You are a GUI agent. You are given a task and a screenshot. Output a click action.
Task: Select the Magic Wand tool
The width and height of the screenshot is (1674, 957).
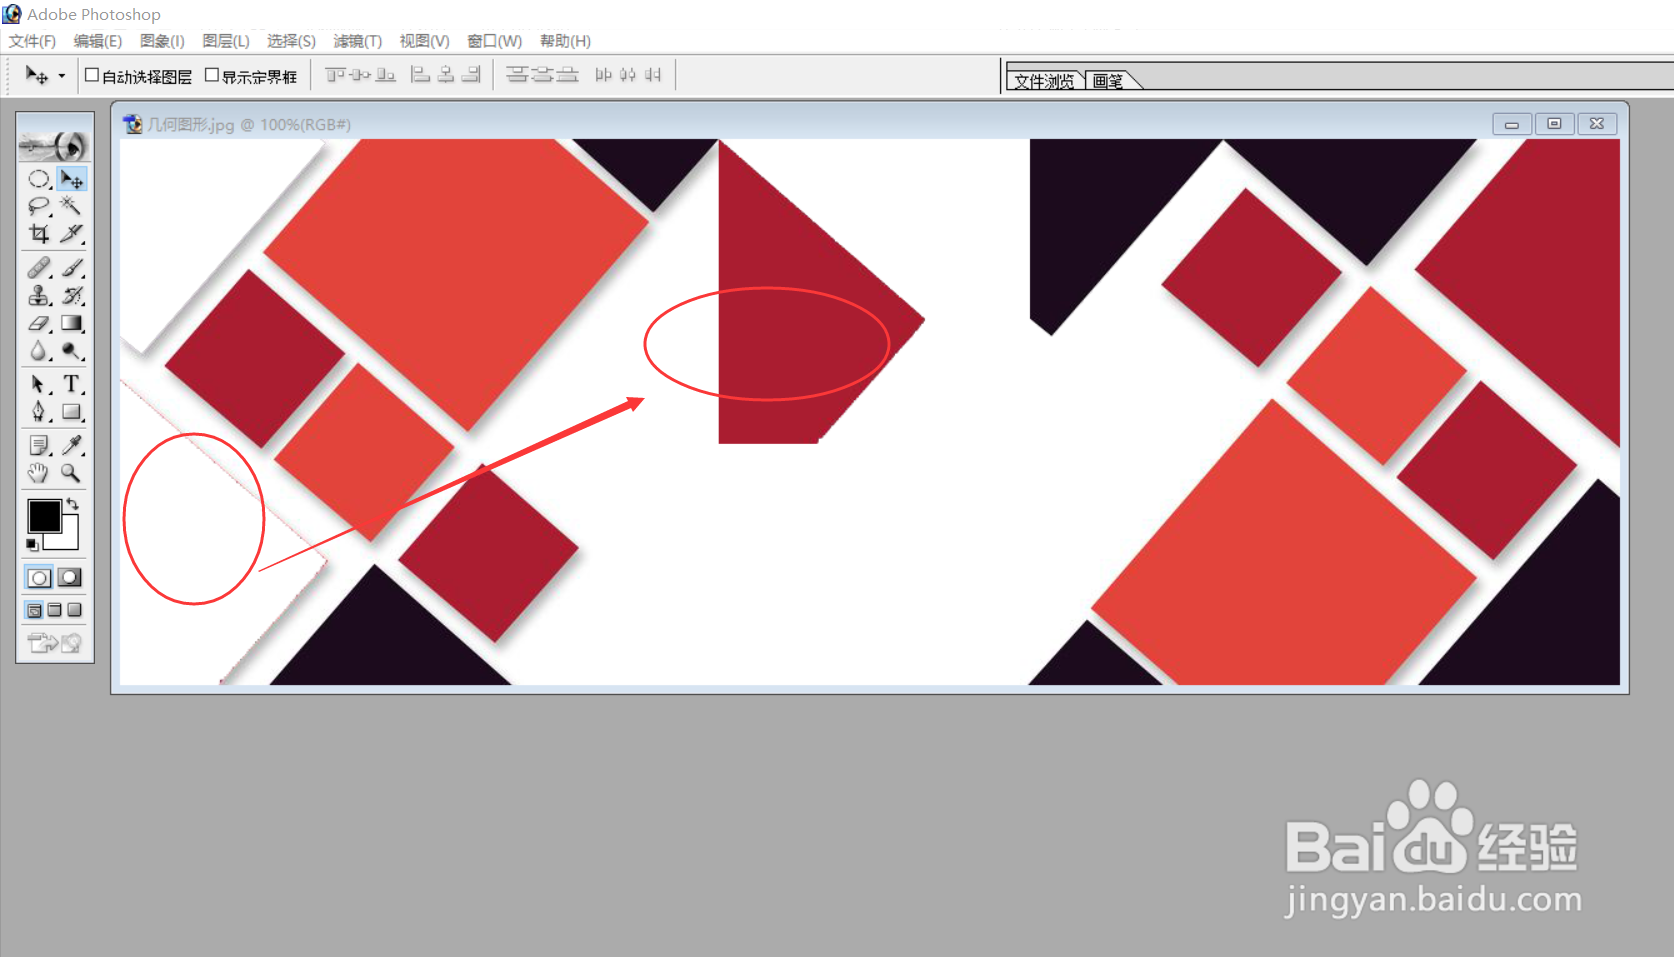pyautogui.click(x=71, y=206)
